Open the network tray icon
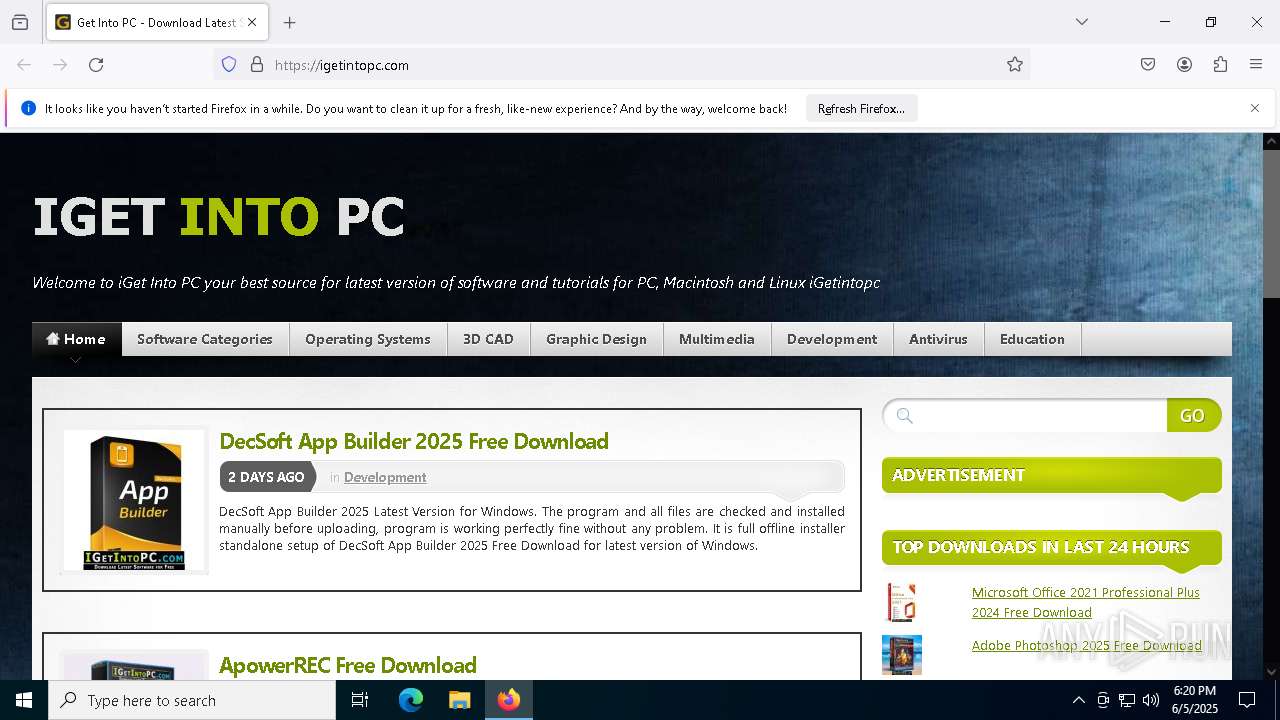The height and width of the screenshot is (720, 1280). 1127,700
